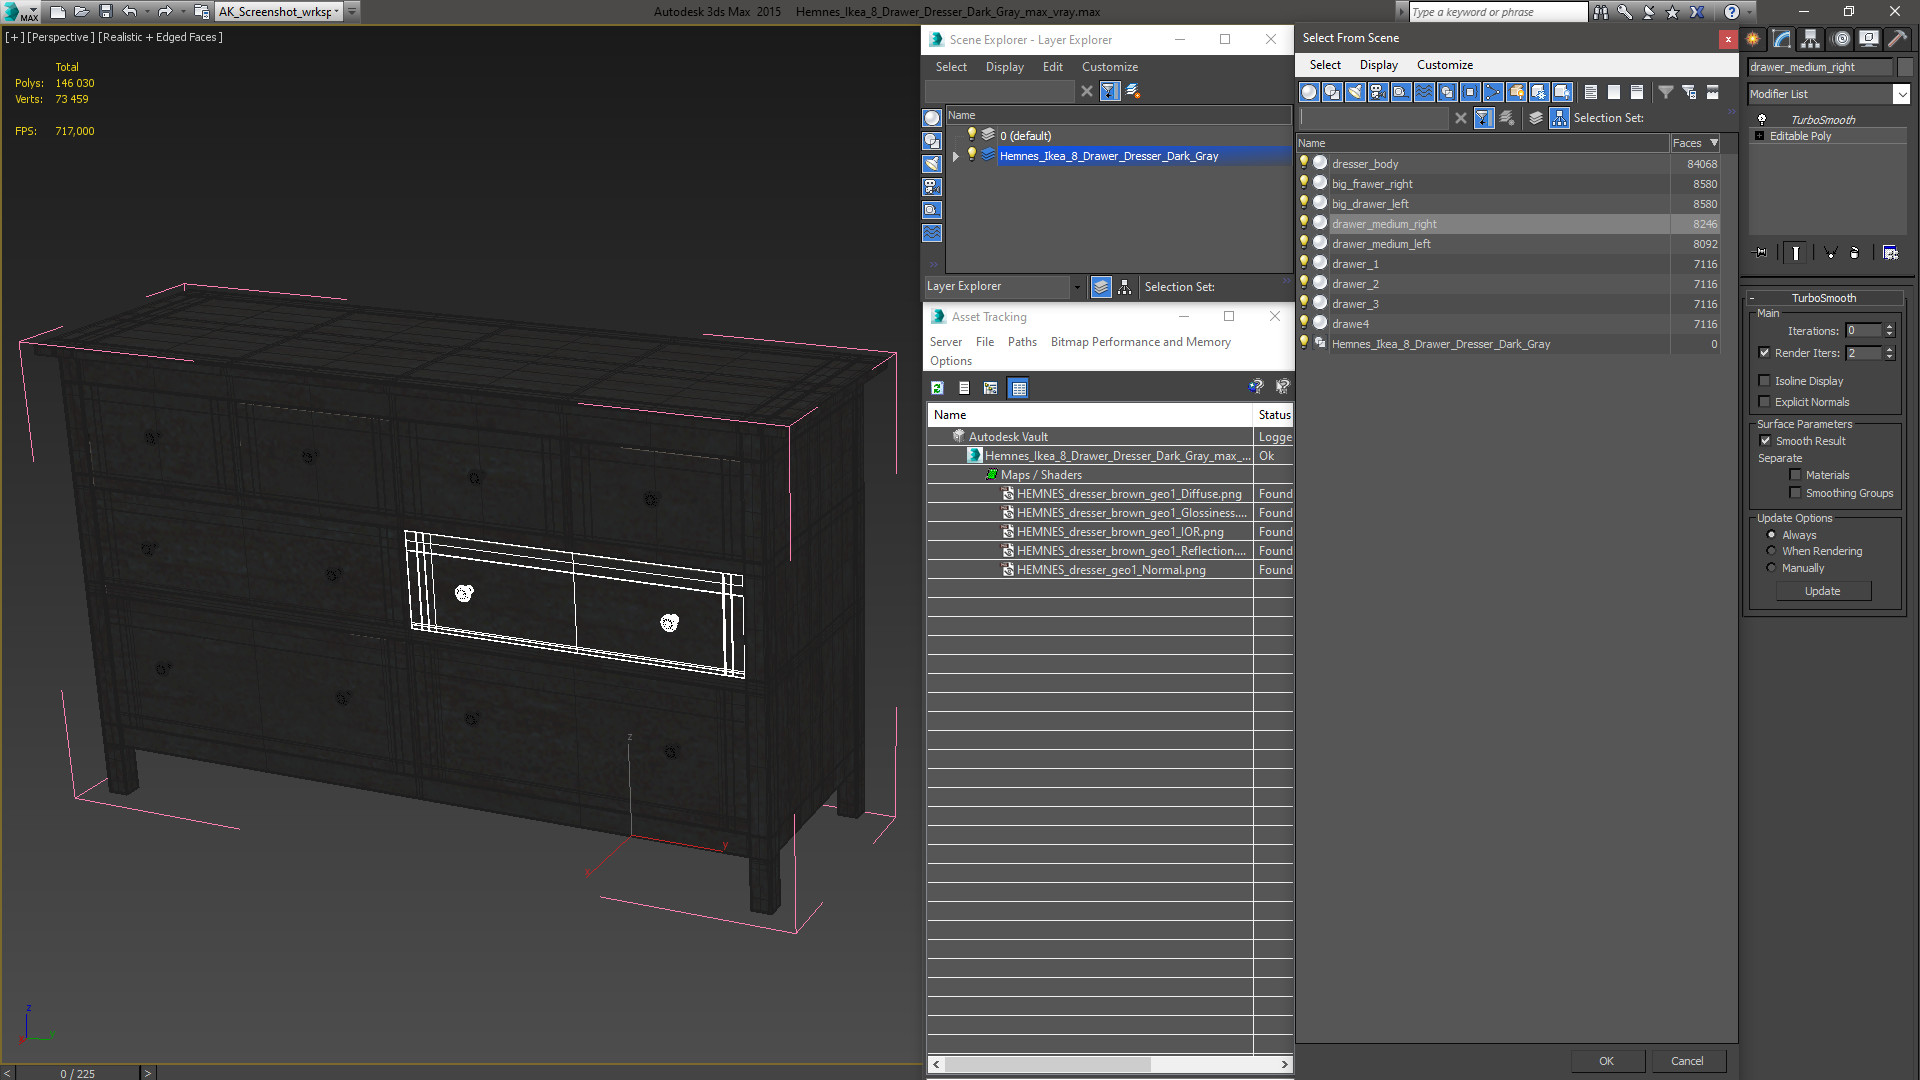Enable Separate by Materials checkbox
1920x1080 pixels.
[x=1795, y=474]
